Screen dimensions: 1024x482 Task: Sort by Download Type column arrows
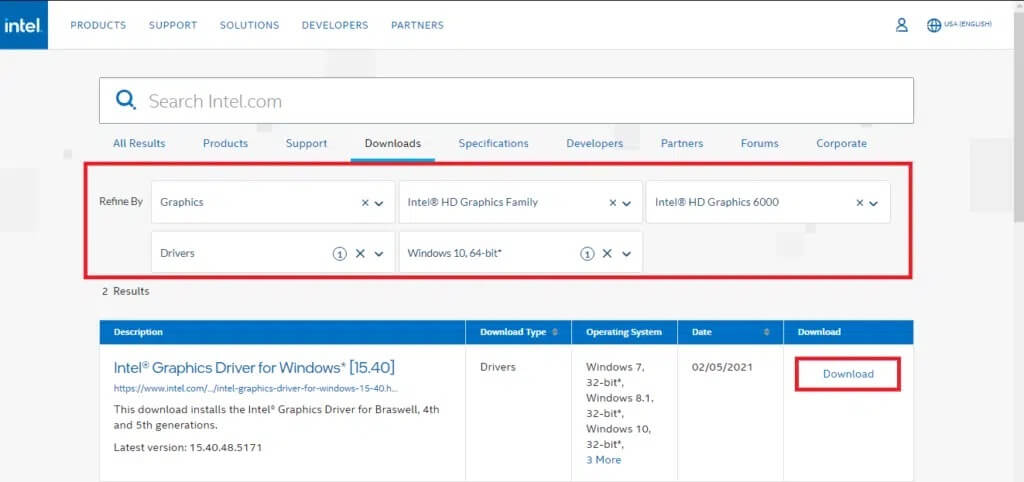(555, 332)
